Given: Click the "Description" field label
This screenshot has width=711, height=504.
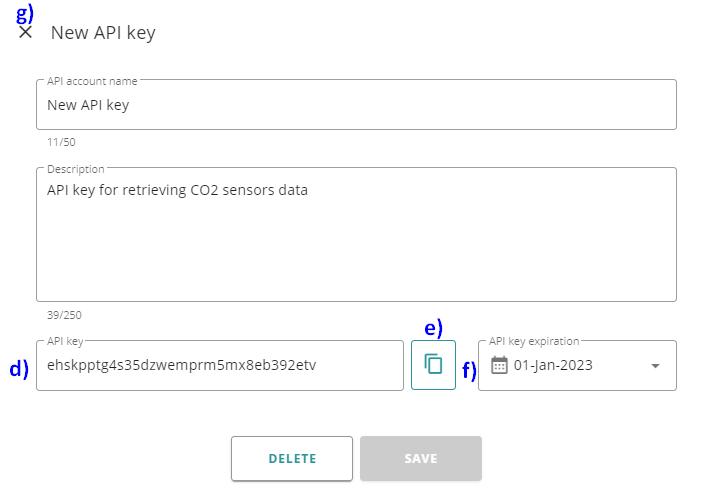Looking at the screenshot, I should pos(75,169).
